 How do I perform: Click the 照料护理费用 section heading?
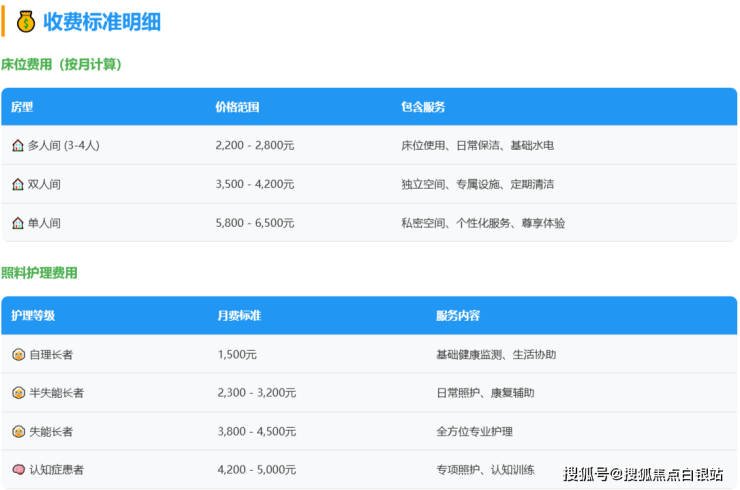(40, 273)
